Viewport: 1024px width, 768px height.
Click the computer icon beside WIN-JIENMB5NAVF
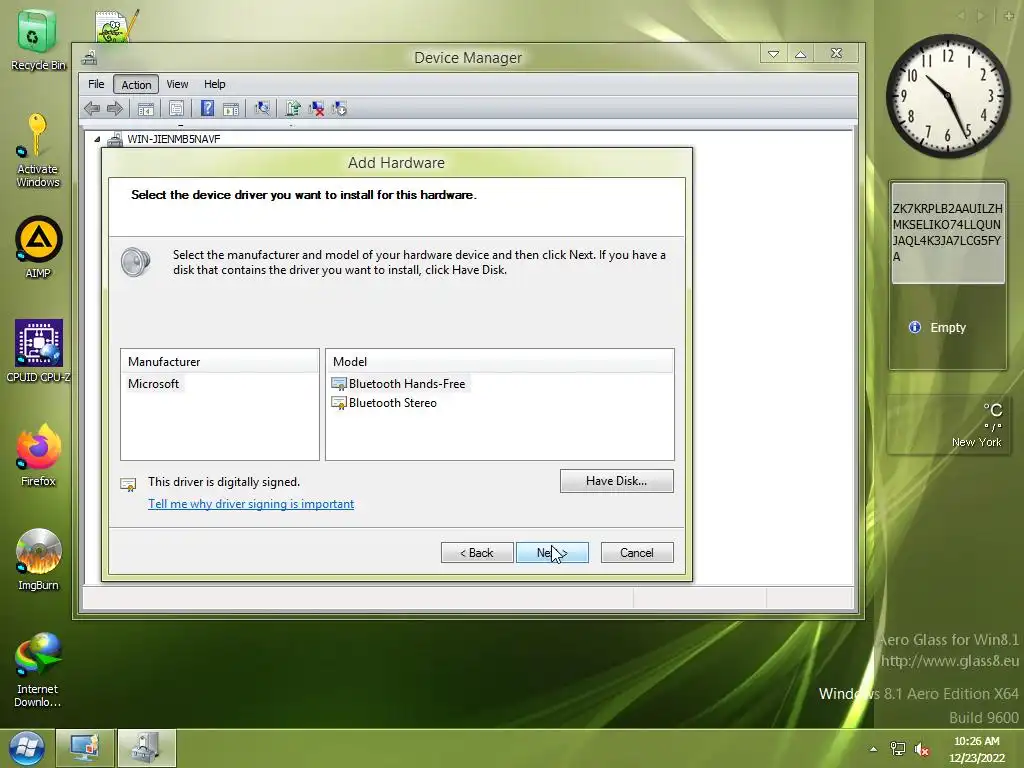[x=115, y=139]
